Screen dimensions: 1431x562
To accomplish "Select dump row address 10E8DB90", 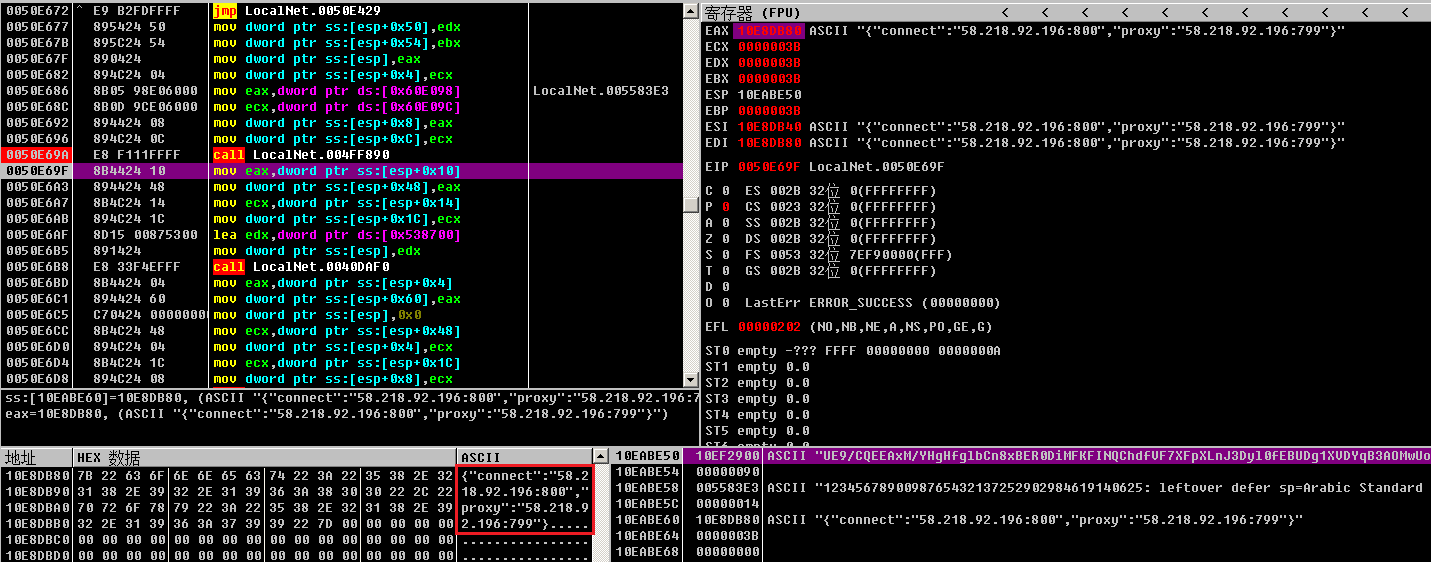I will point(37,491).
